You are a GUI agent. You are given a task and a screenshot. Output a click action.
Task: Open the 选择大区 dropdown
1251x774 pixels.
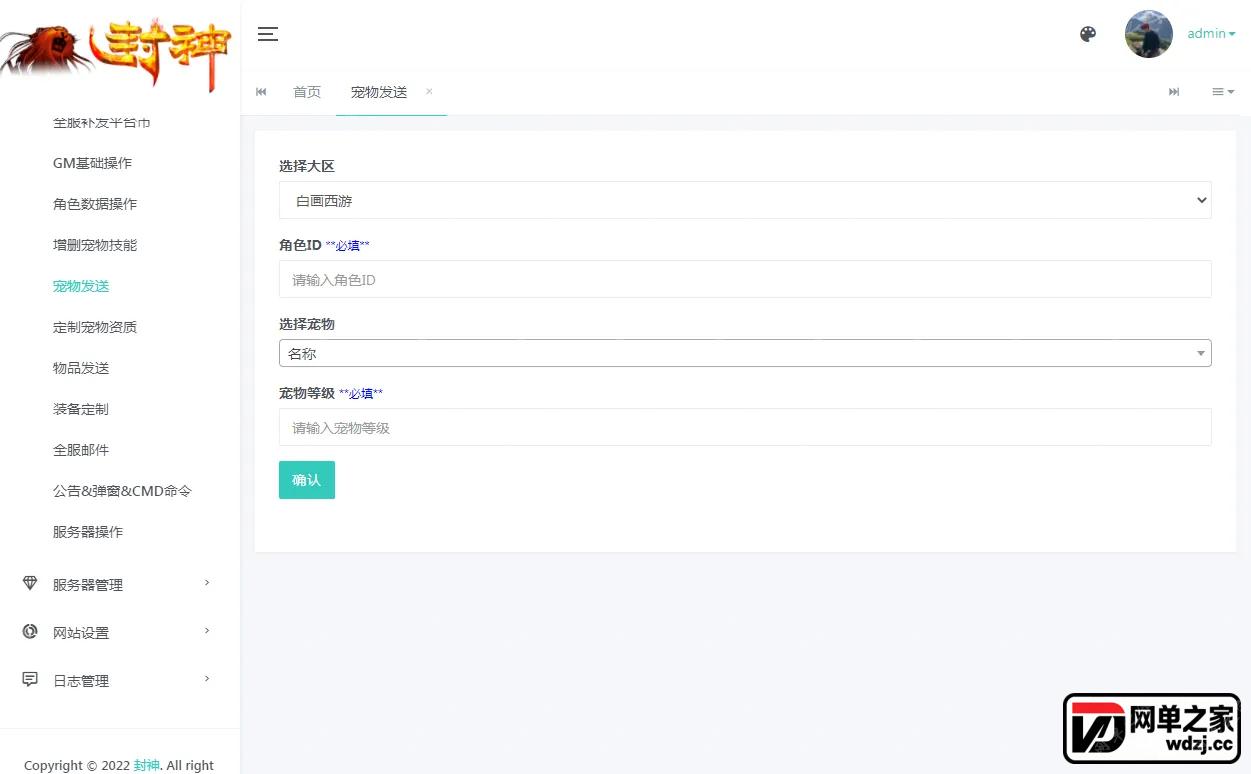[x=745, y=200]
